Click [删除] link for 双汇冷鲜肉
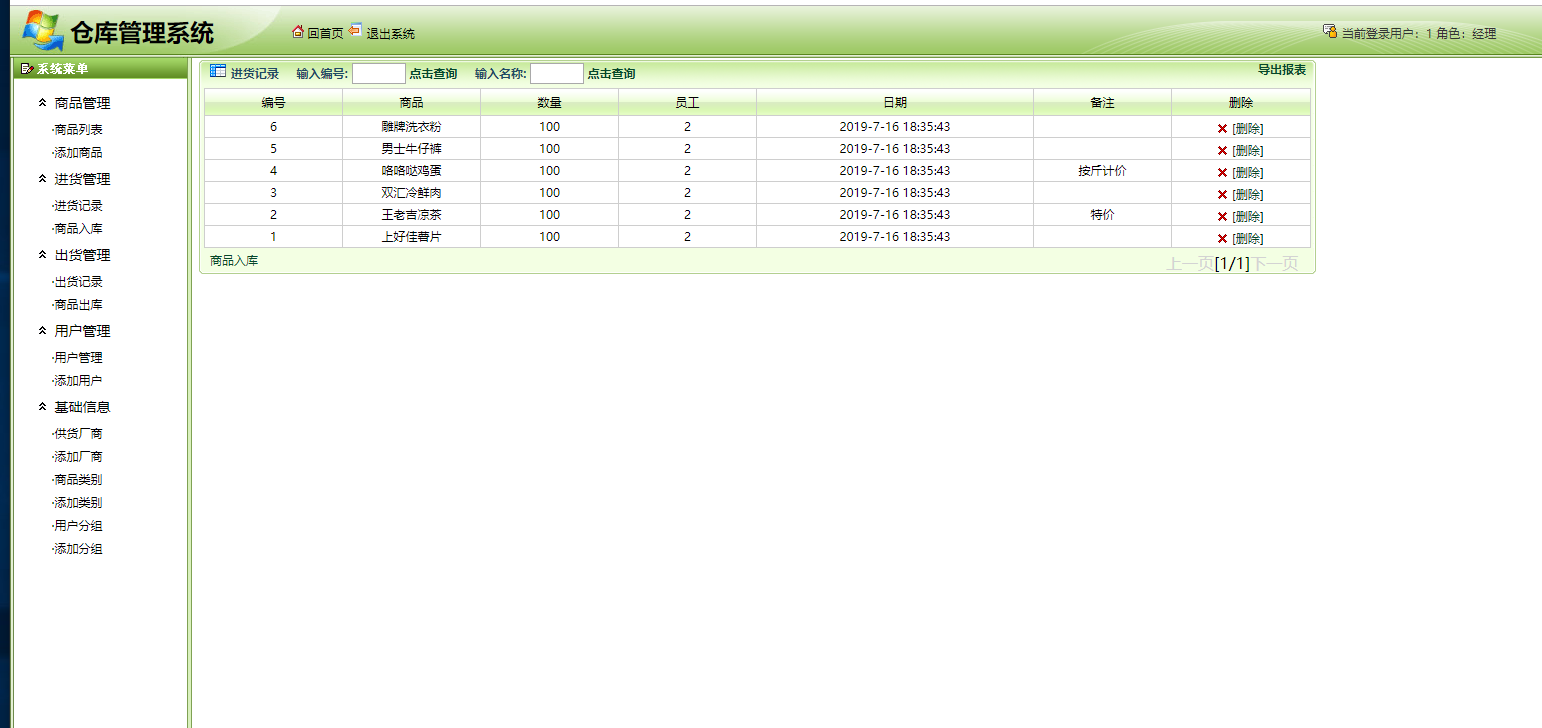 [x=1248, y=195]
